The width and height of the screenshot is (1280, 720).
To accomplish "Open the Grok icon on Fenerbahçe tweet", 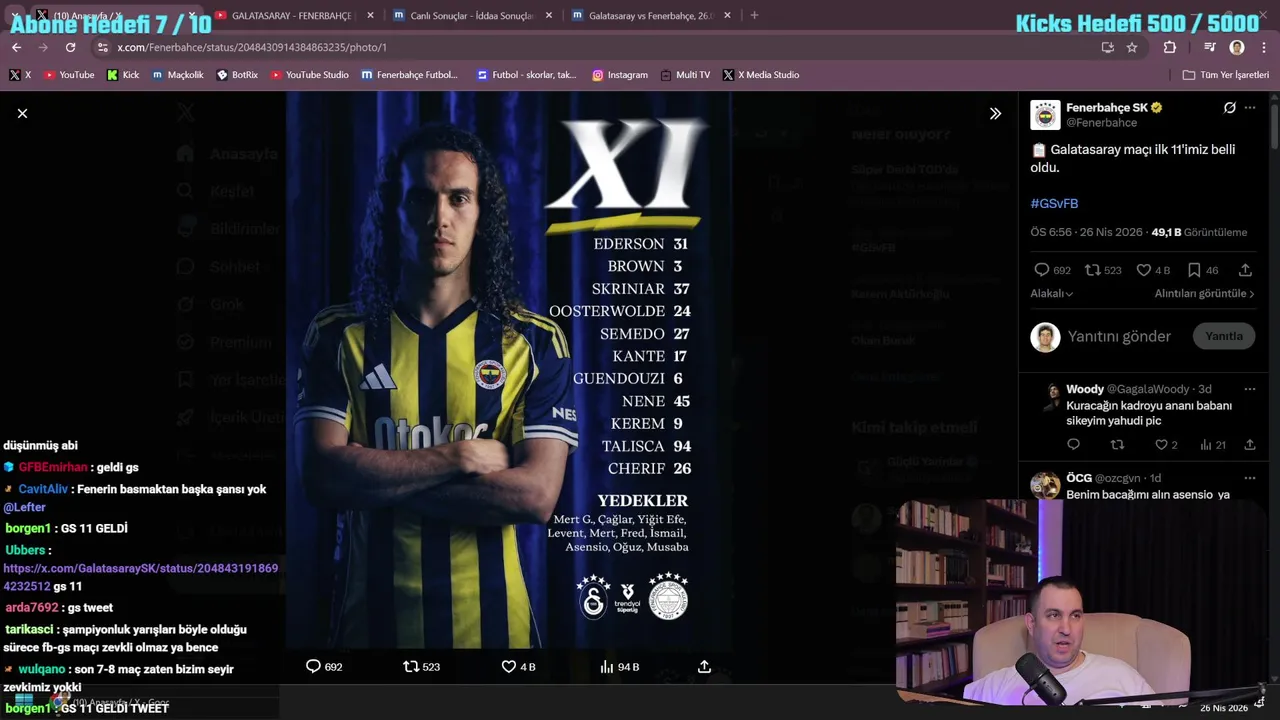I will click(x=1229, y=108).
